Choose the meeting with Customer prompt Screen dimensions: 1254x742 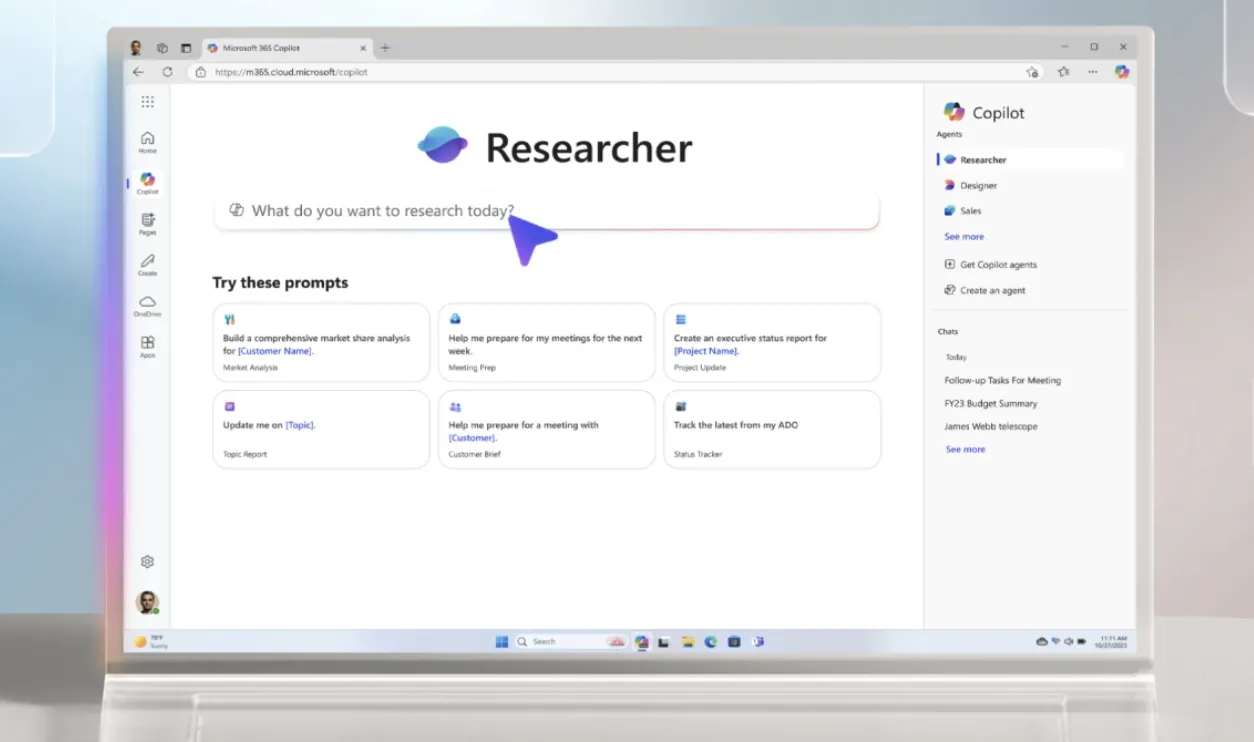coord(547,429)
